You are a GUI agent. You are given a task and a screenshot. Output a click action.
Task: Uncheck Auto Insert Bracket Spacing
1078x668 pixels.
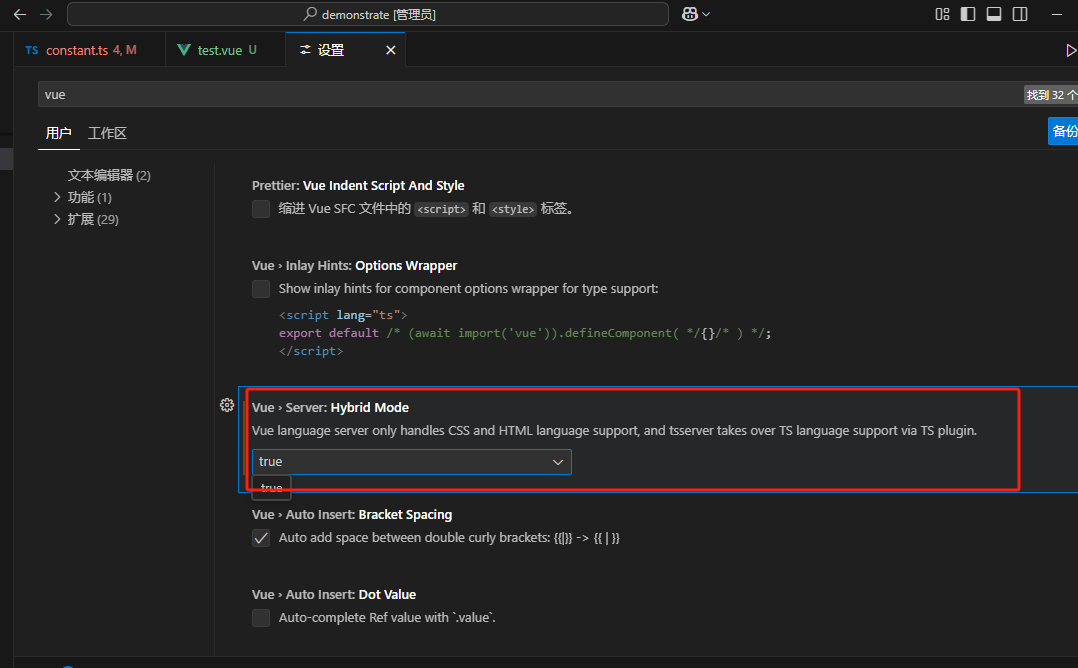[x=261, y=537]
